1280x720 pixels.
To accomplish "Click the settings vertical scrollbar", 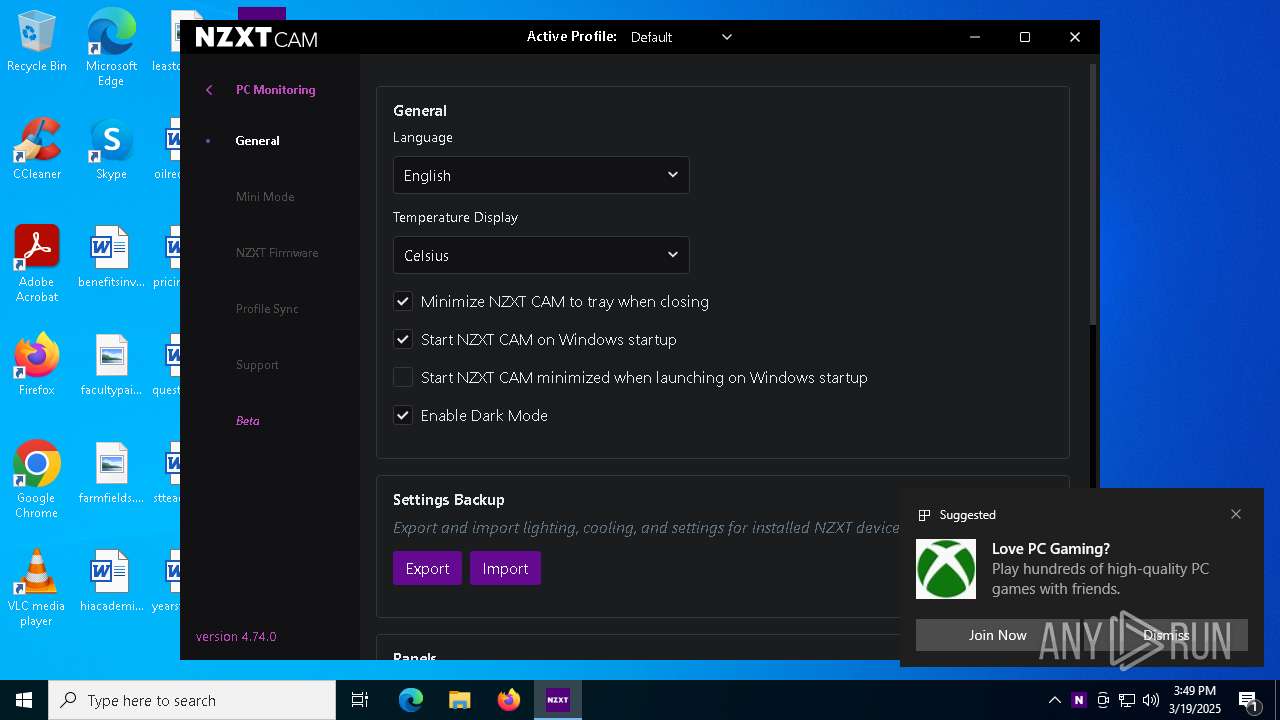I will pos(1093,195).
